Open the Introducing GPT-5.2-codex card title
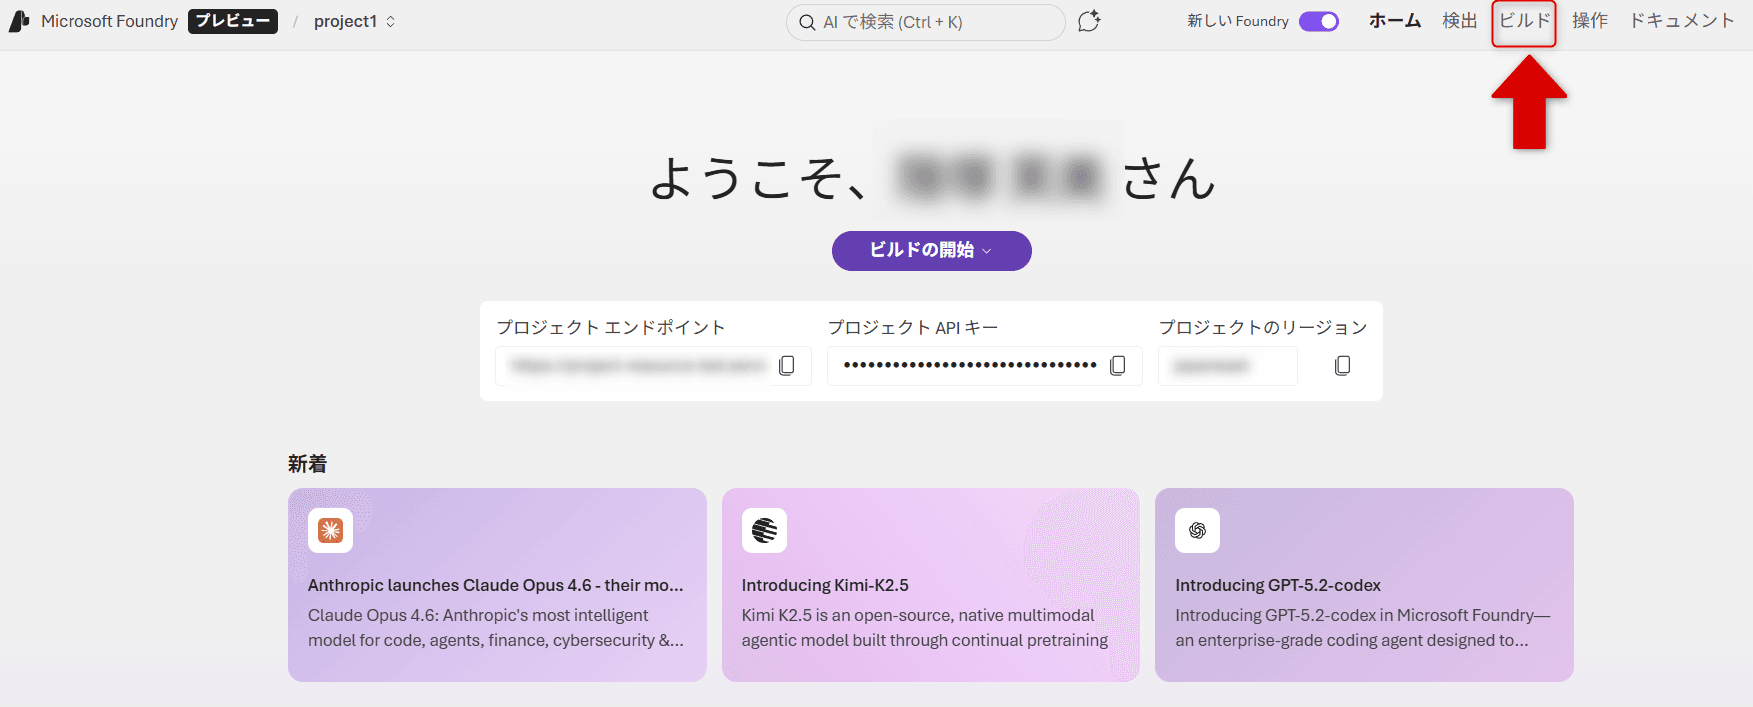1753x707 pixels. pos(1278,585)
